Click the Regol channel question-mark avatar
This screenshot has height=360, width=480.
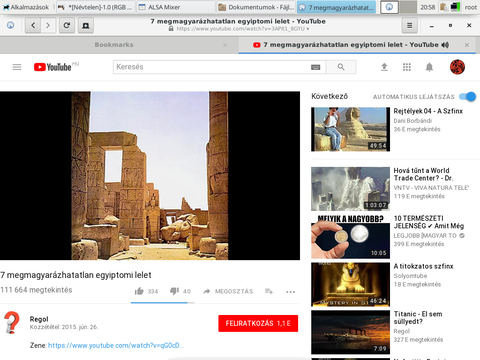coord(12,322)
